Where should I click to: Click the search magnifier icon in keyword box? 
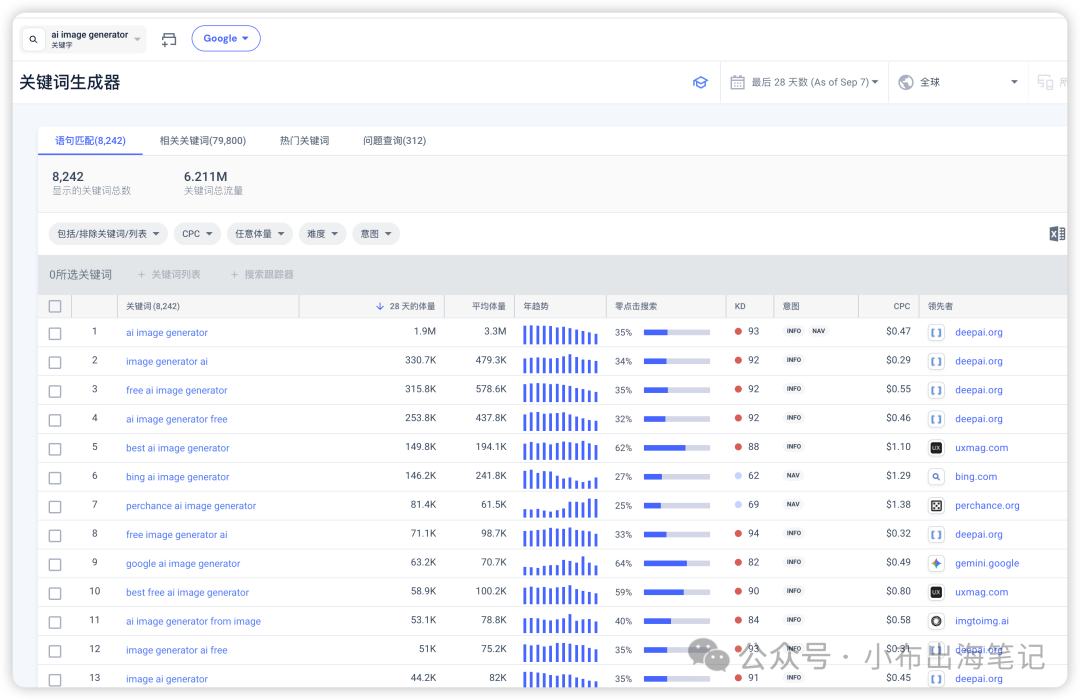point(33,40)
